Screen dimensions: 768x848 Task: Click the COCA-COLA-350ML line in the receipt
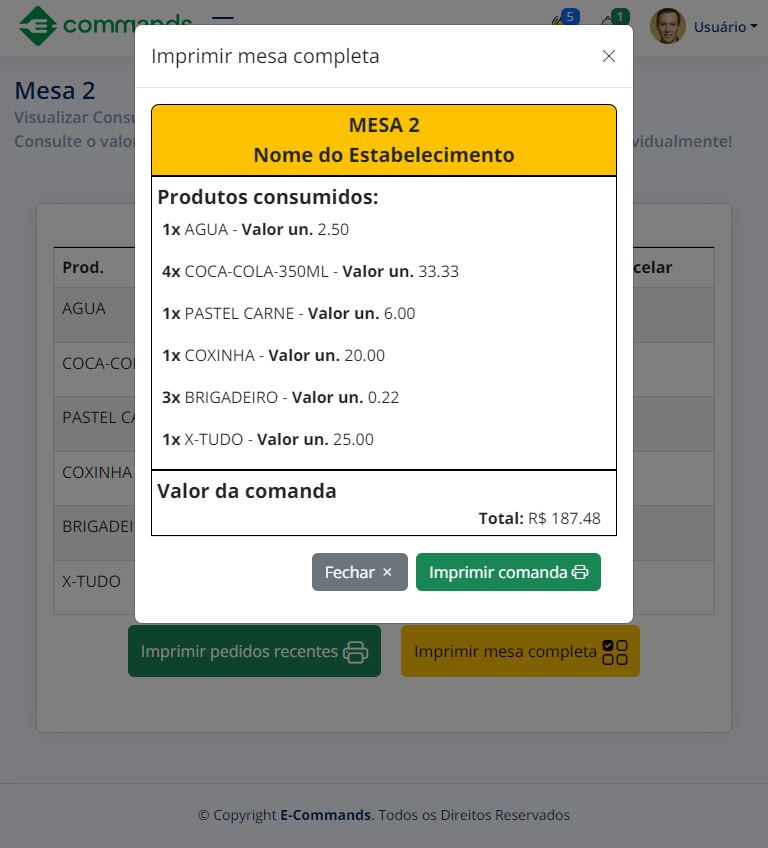[x=310, y=271]
